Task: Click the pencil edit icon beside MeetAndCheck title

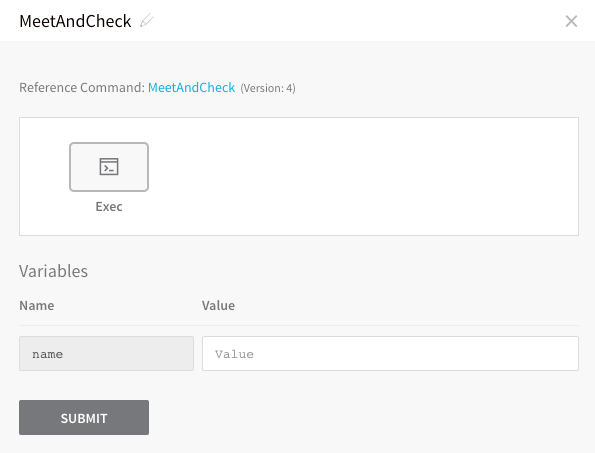Action: point(147,20)
